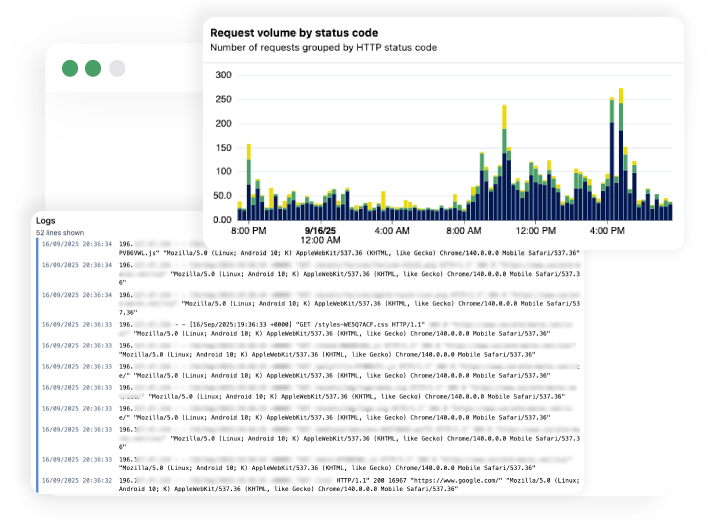Click the grey window dot

[117, 69]
